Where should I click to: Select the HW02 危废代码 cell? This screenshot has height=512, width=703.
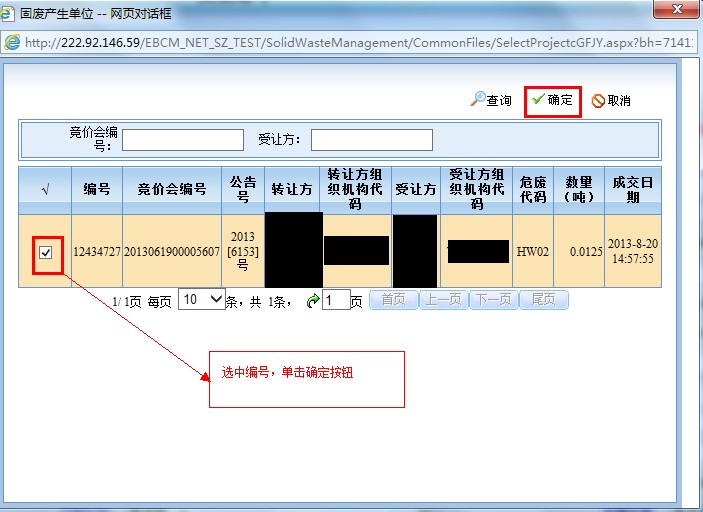click(532, 252)
